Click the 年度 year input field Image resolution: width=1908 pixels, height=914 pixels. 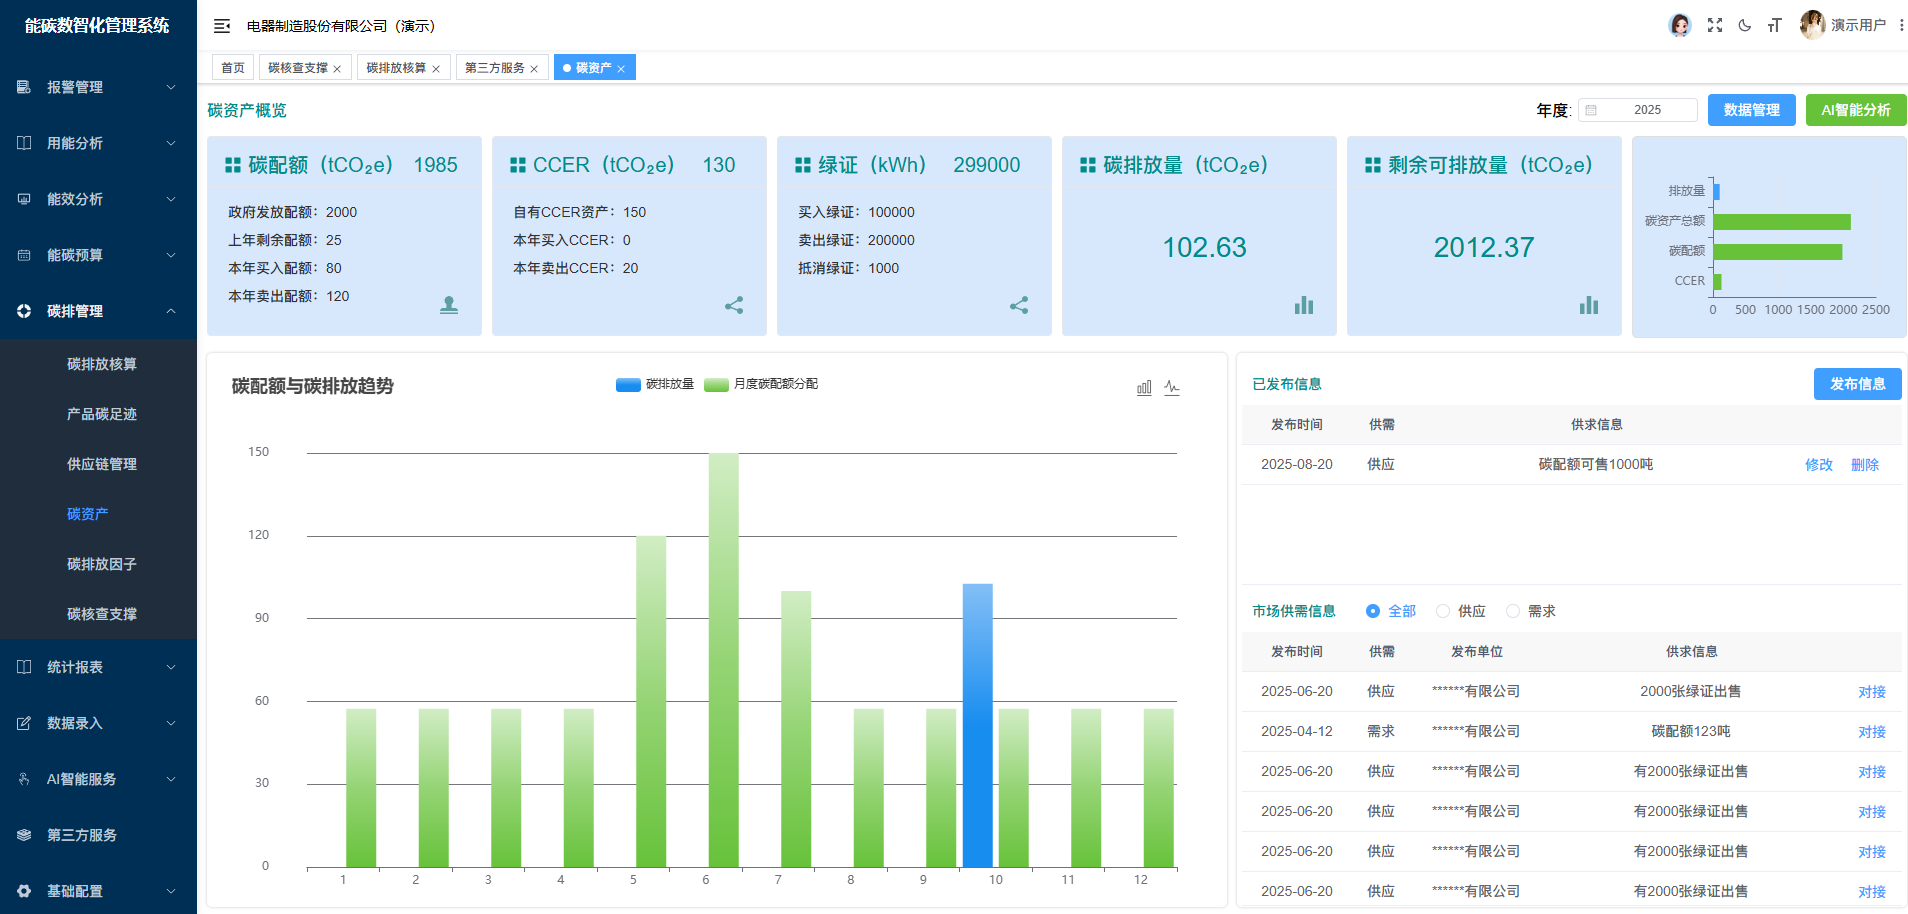point(1647,110)
